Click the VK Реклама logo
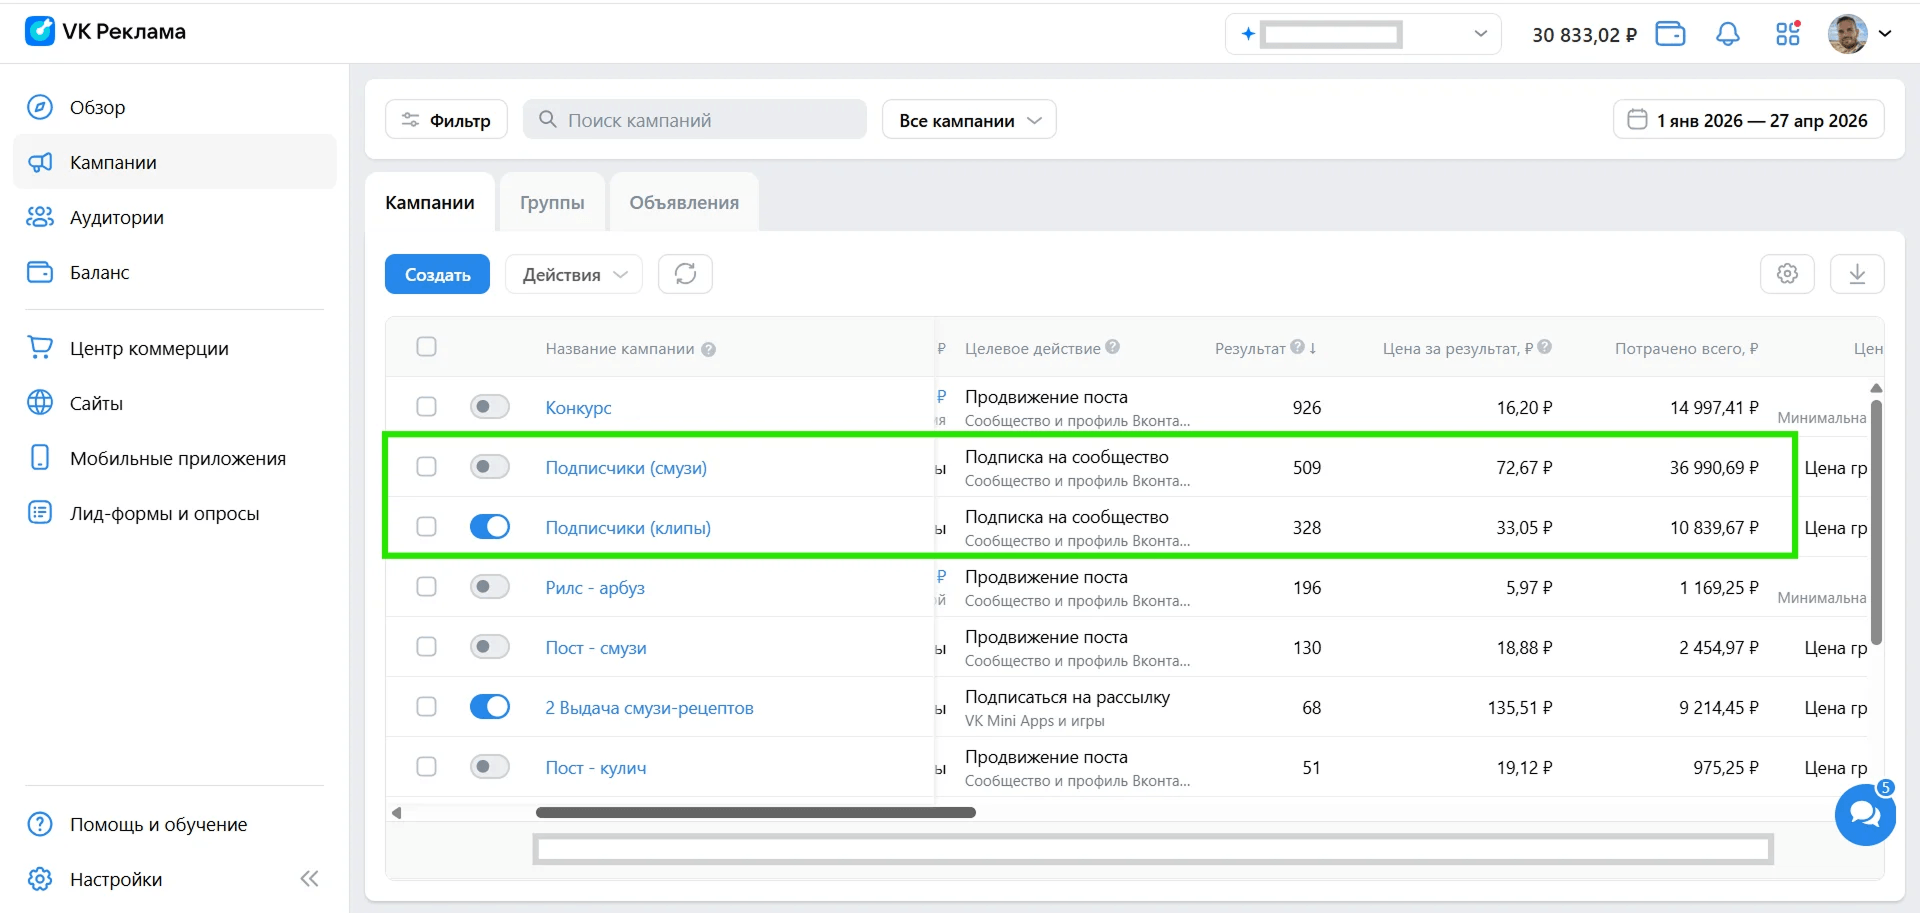This screenshot has width=1920, height=913. [105, 31]
